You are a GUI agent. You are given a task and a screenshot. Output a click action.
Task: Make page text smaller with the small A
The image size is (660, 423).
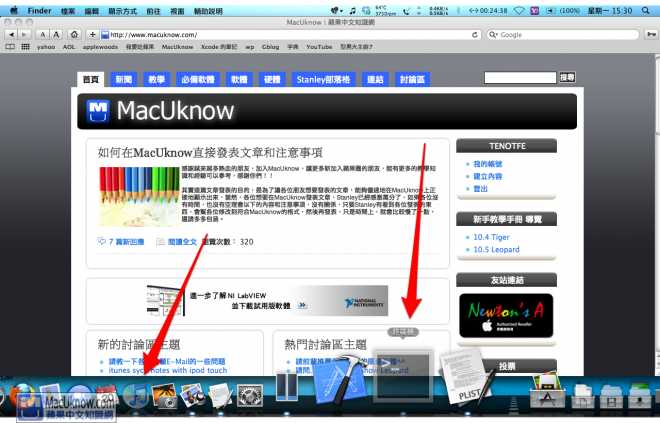coord(42,35)
